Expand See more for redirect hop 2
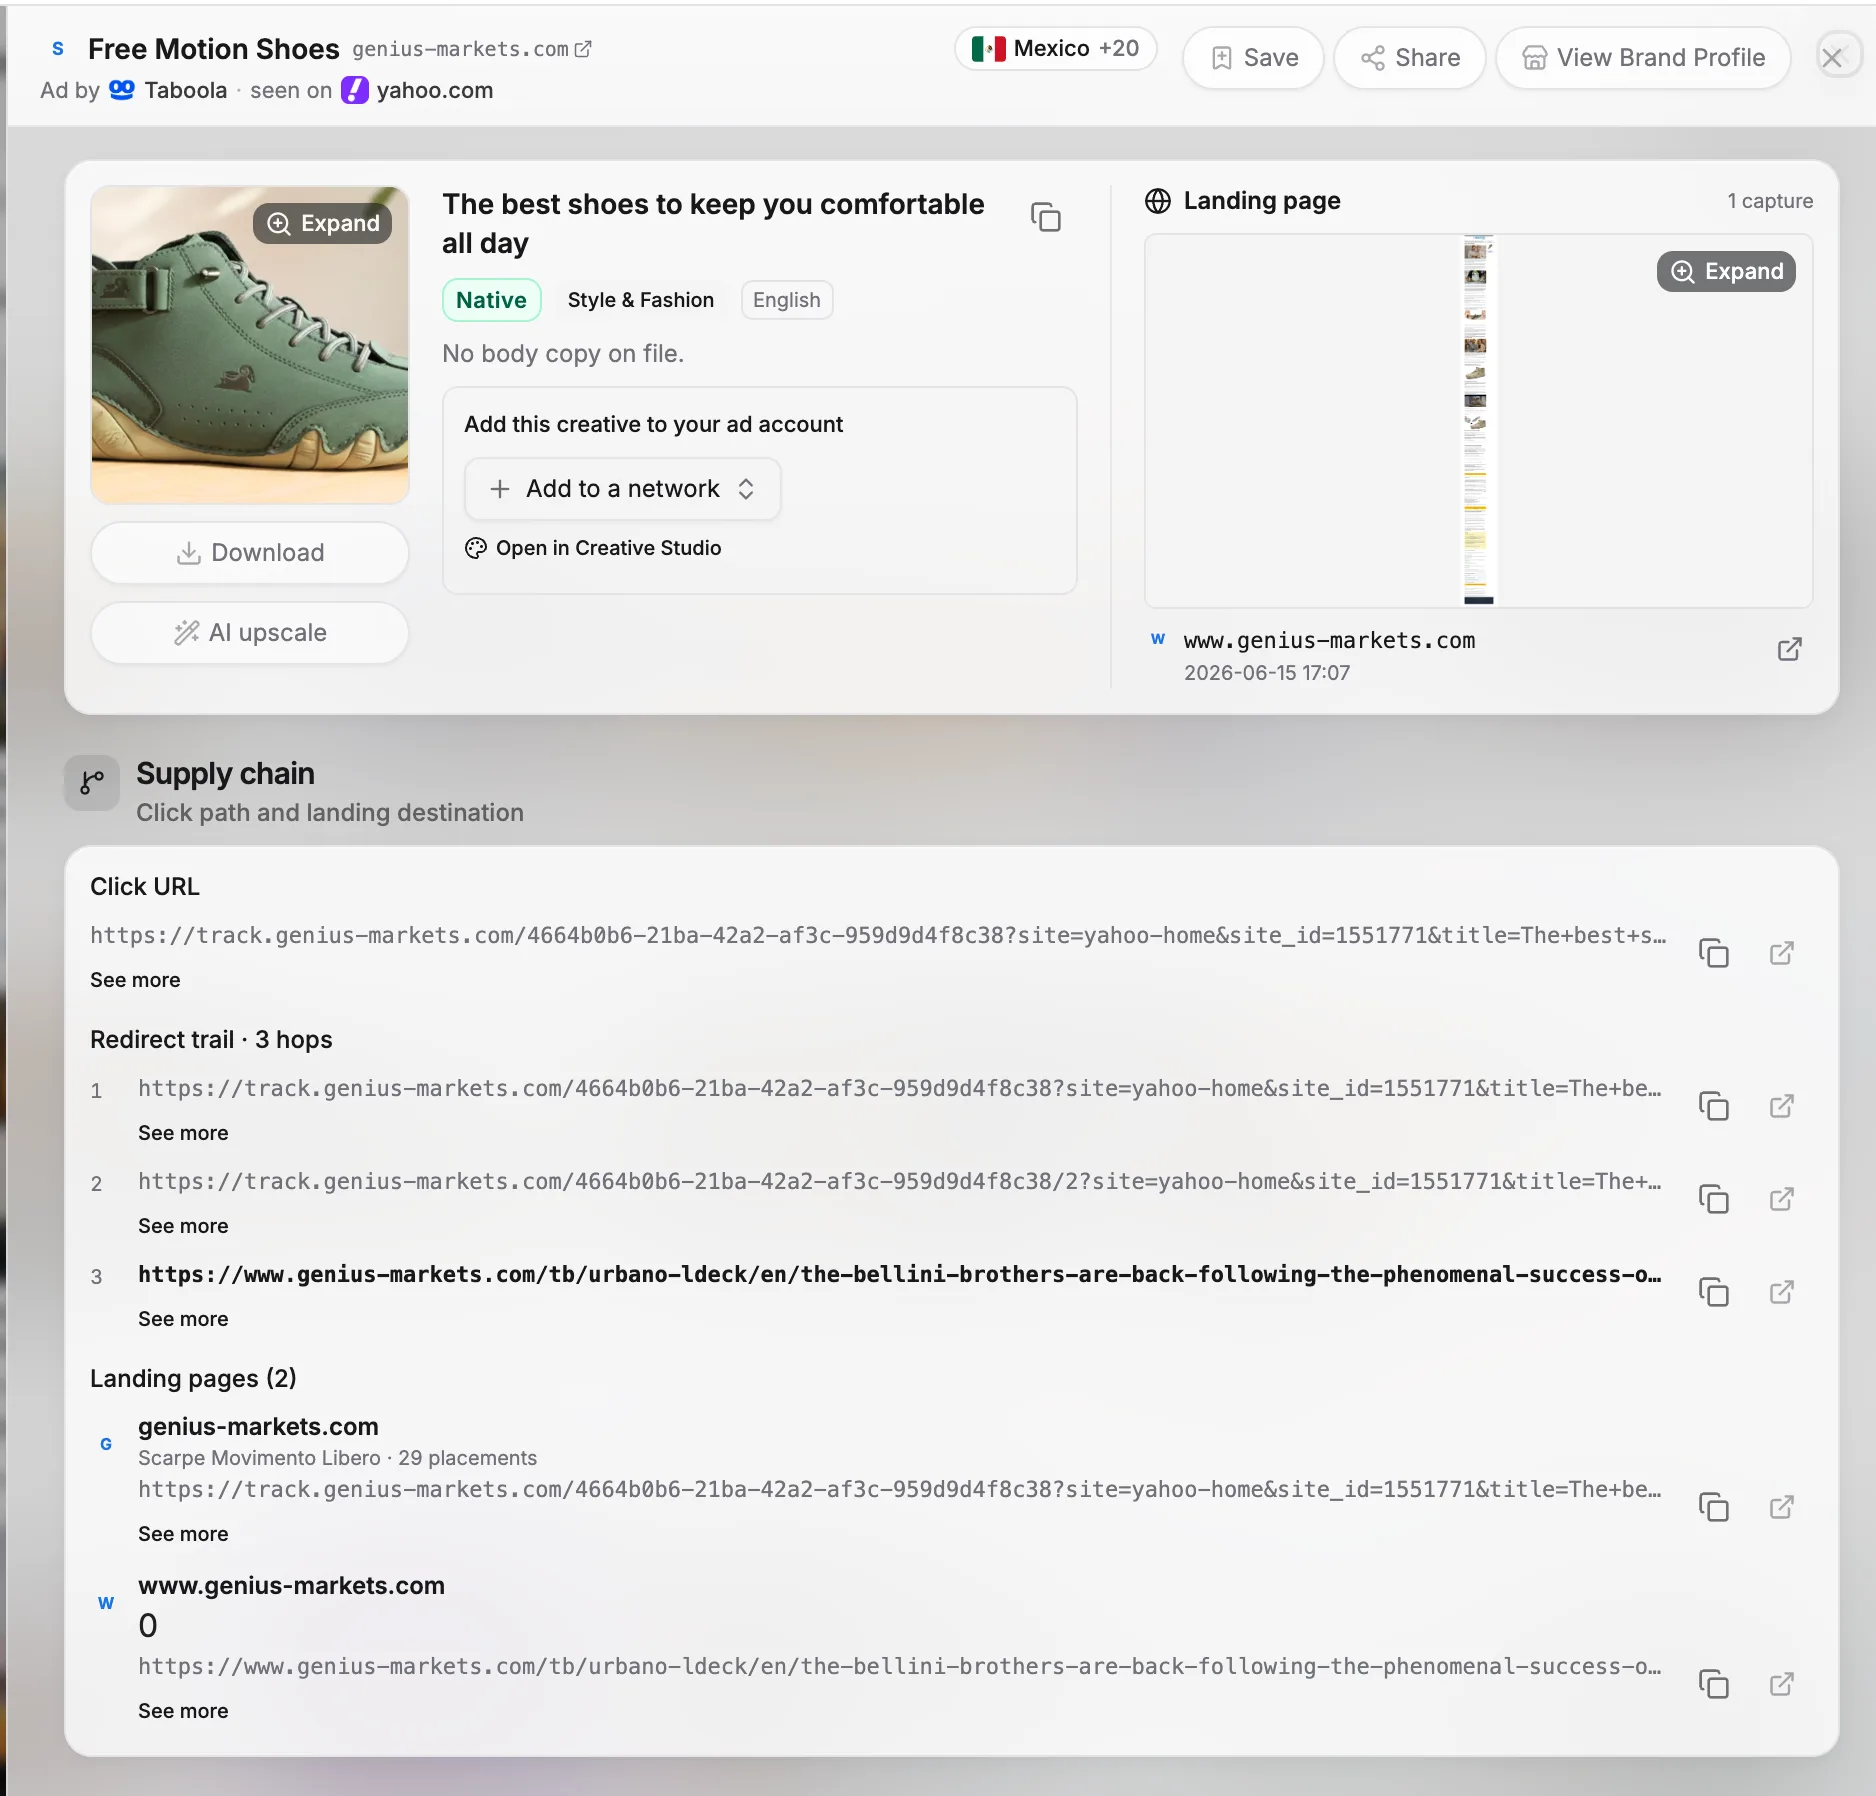The height and width of the screenshot is (1796, 1876). 183,1226
